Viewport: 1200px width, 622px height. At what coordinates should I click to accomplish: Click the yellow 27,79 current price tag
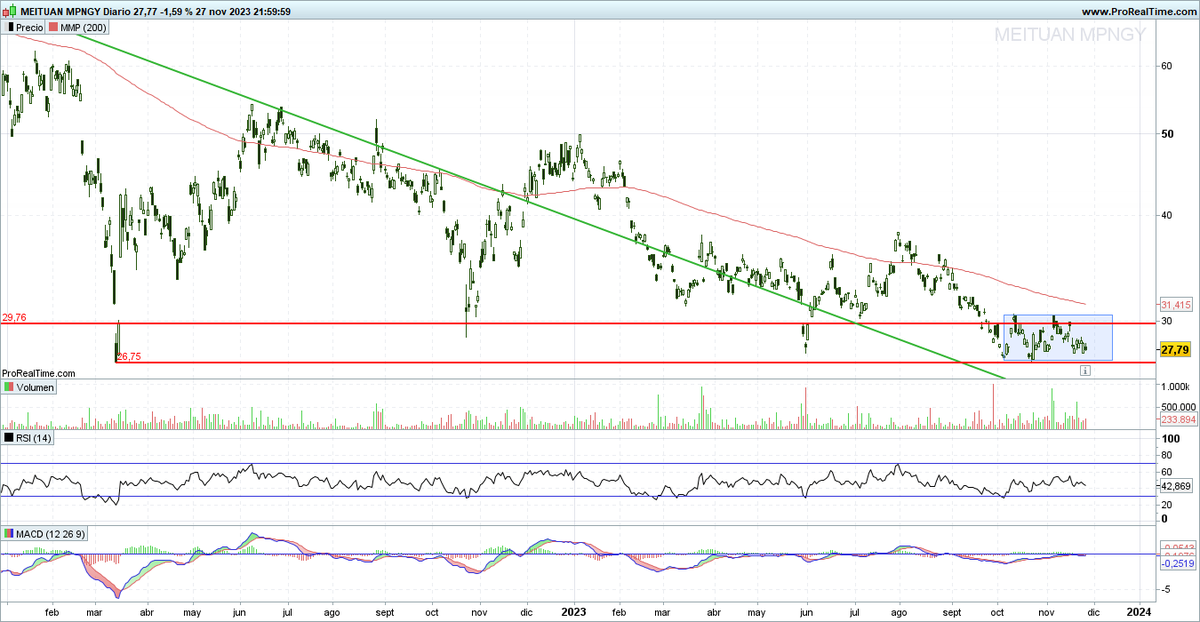tap(1175, 350)
